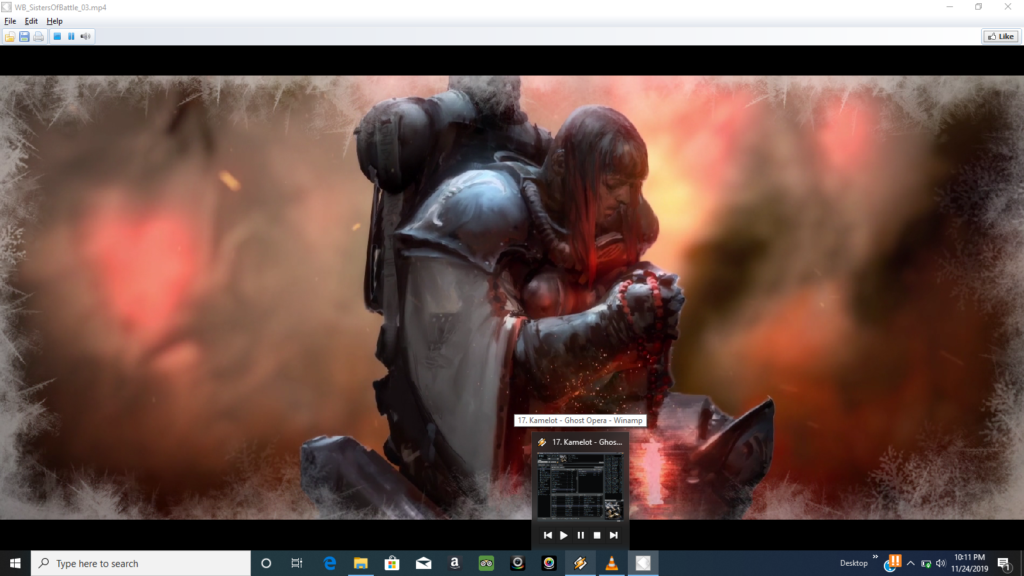This screenshot has height=576, width=1024.
Task: Open Amazon from the taskbar
Action: coord(455,563)
